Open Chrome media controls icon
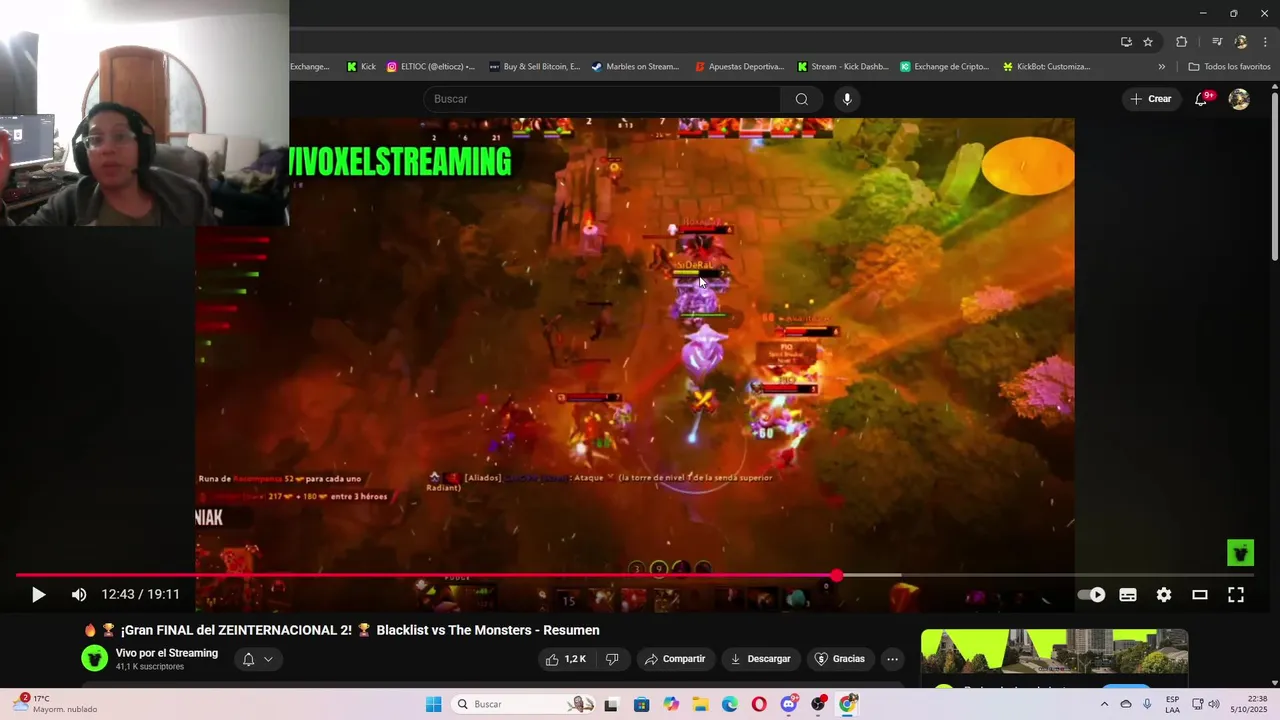1280x720 pixels. point(1217,42)
